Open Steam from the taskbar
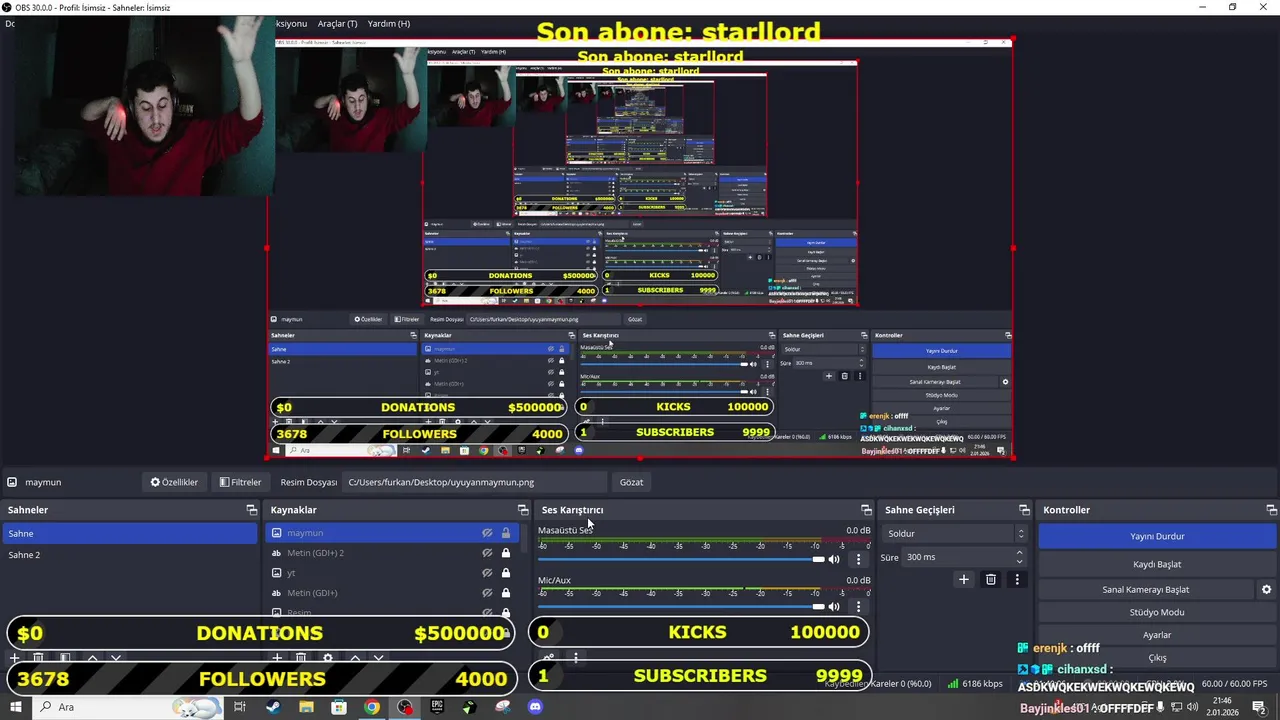 pyautogui.click(x=273, y=707)
